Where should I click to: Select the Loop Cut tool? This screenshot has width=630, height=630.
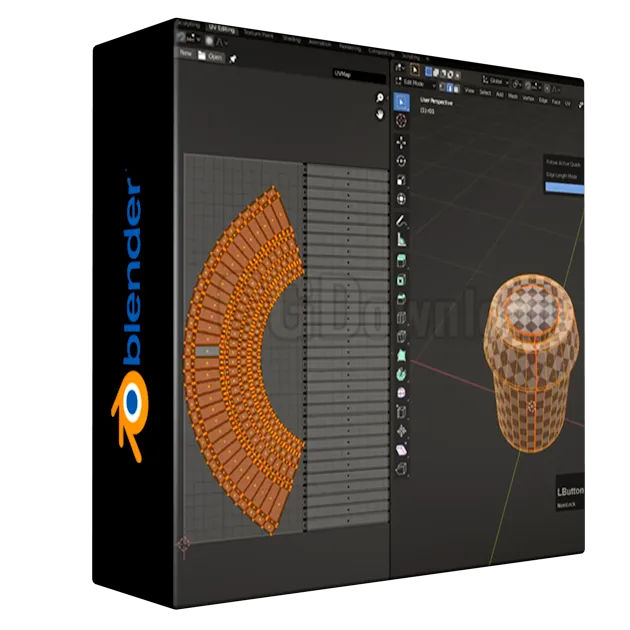click(401, 318)
